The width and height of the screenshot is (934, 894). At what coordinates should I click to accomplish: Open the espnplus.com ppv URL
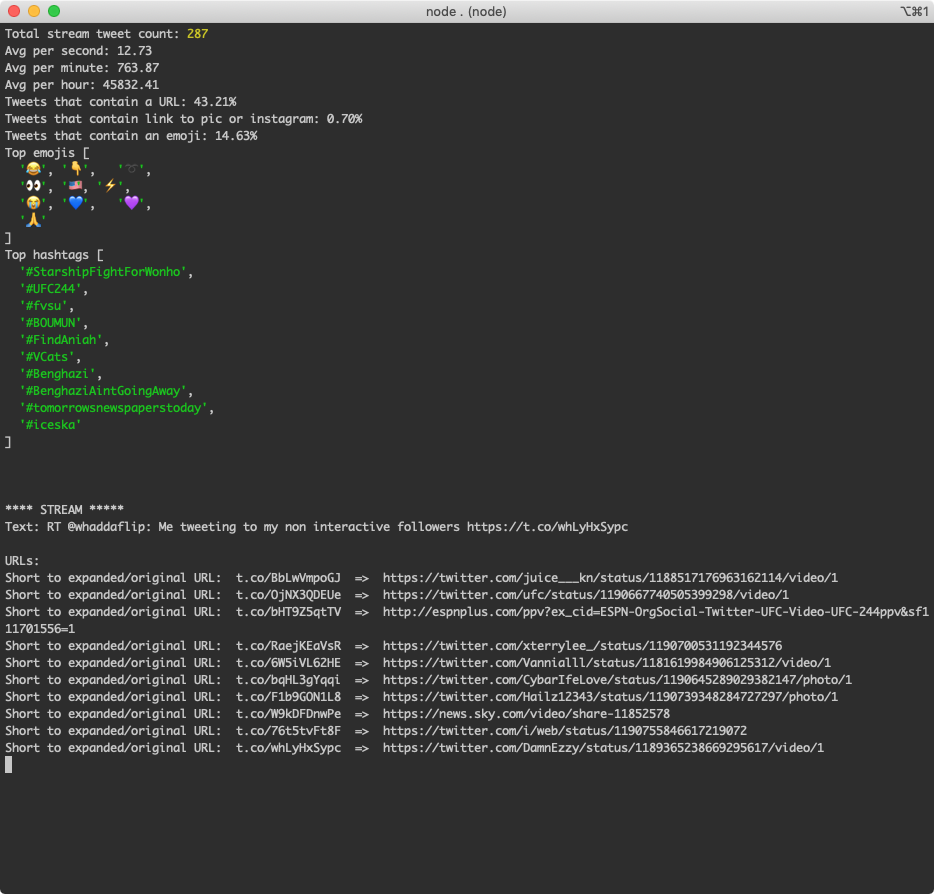point(655,612)
